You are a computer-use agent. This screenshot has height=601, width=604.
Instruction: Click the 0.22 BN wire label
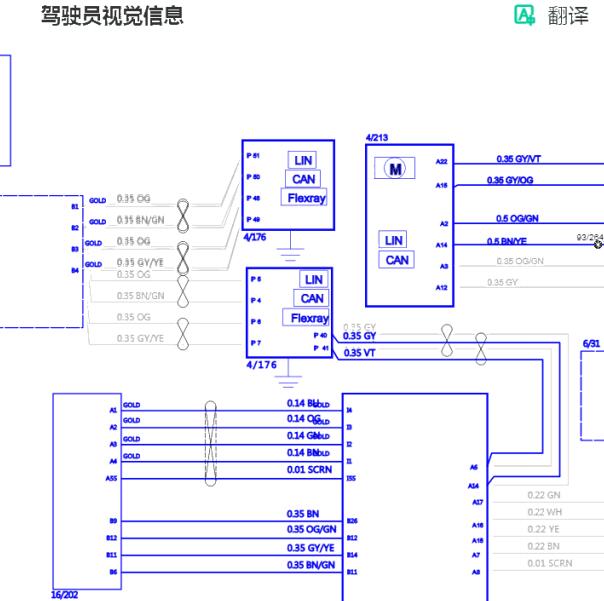pyautogui.click(x=544, y=546)
